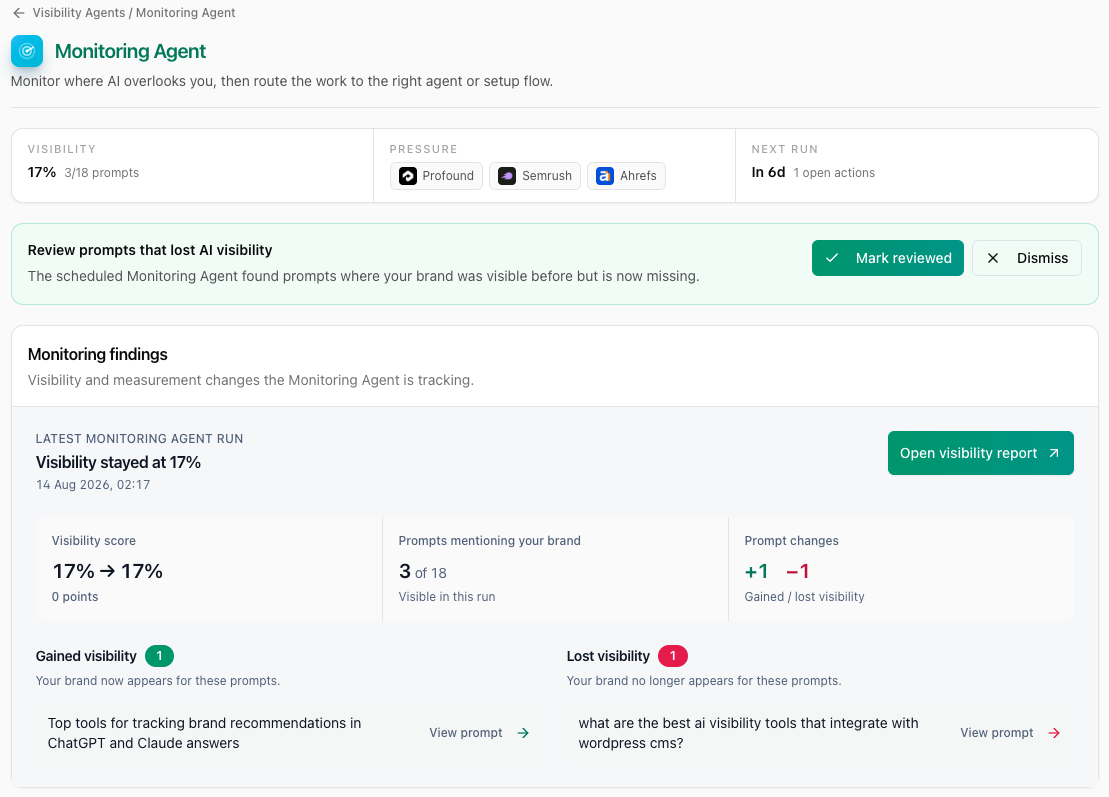This screenshot has height=797, width=1109.
Task: Click the red arrow beside lost View prompt
Action: pyautogui.click(x=1054, y=733)
